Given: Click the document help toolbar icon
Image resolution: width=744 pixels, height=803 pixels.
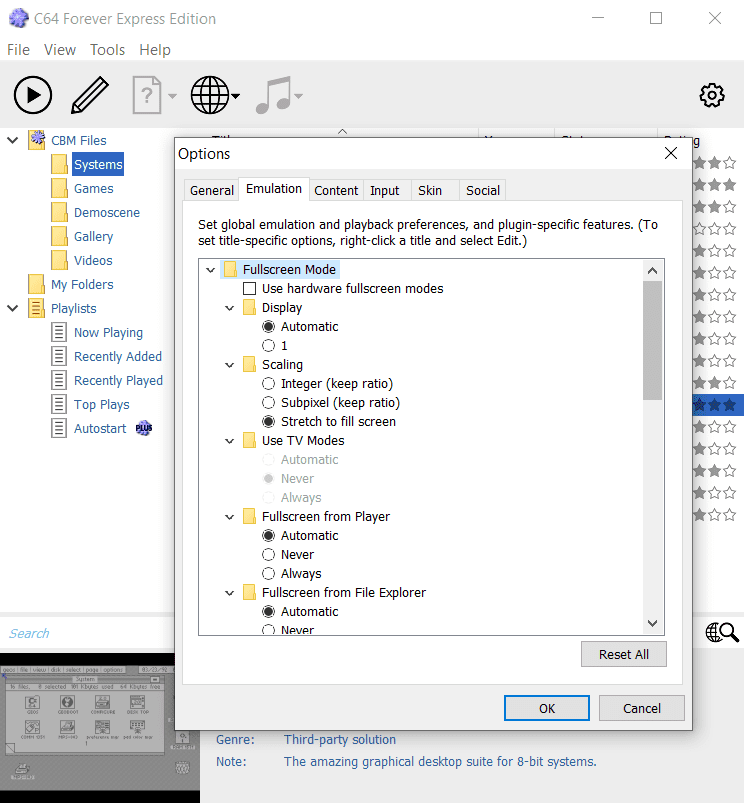Looking at the screenshot, I should pyautogui.click(x=147, y=95).
